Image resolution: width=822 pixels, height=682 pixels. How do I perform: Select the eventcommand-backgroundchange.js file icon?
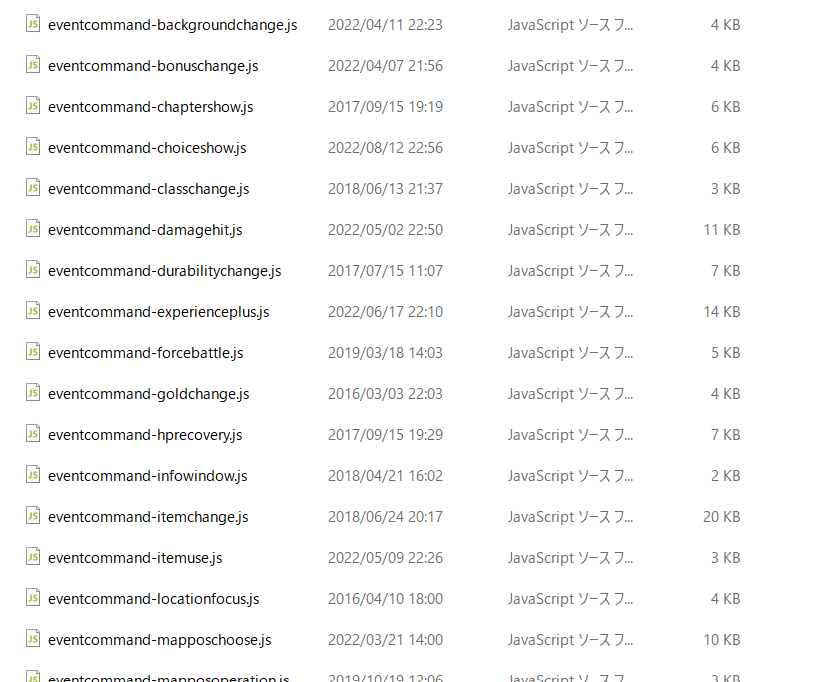(33, 24)
